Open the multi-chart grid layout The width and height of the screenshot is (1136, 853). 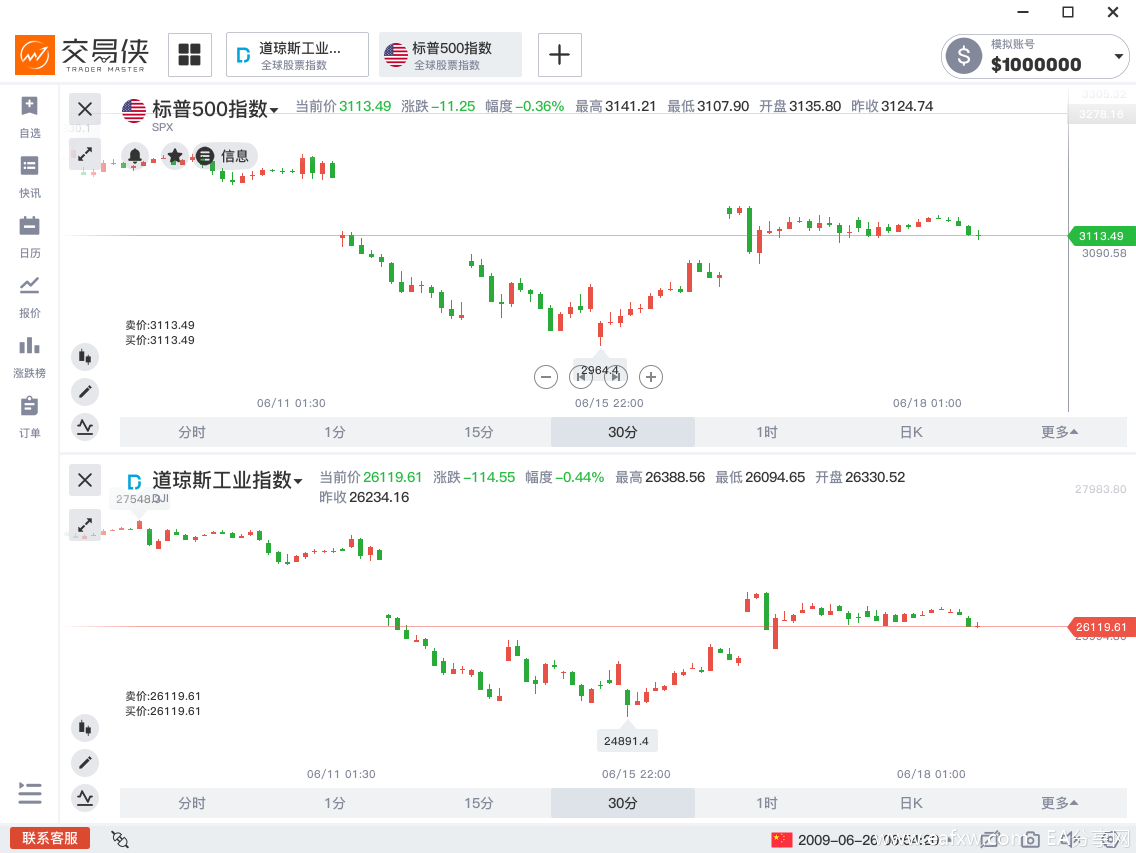[x=190, y=54]
